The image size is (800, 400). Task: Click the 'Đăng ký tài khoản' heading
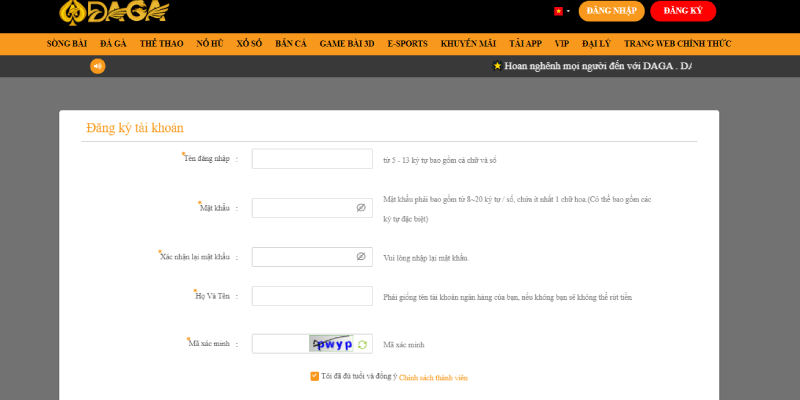135,128
